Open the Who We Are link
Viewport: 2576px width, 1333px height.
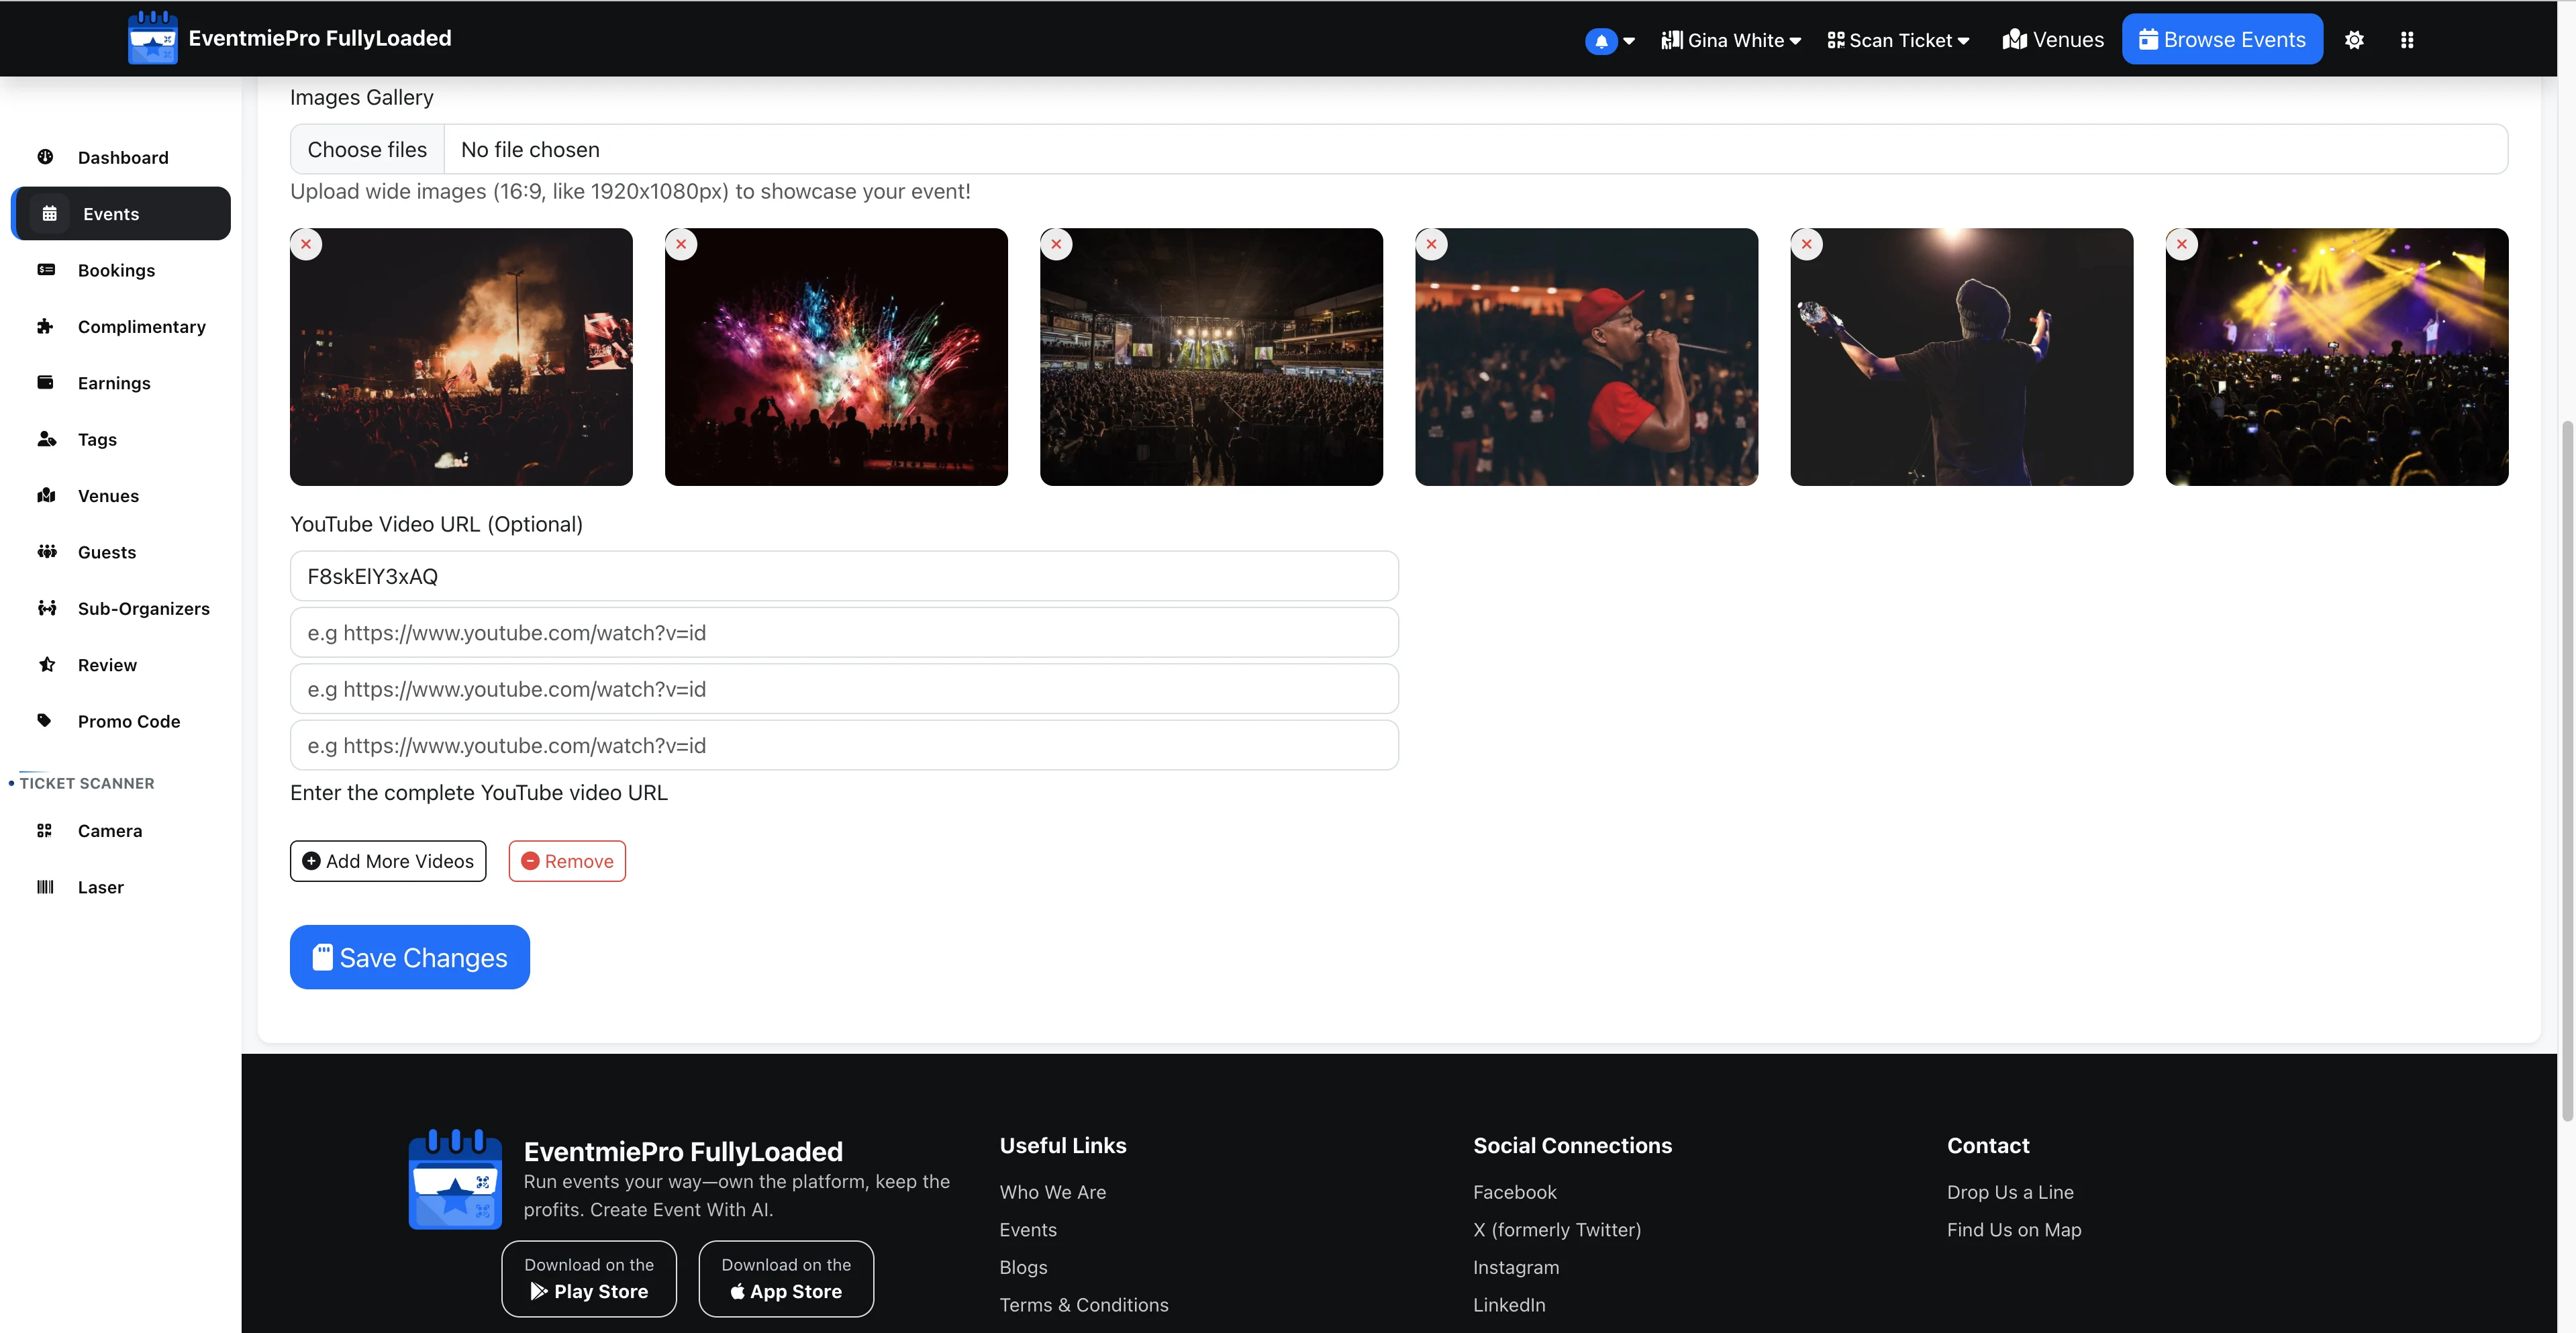point(1052,1192)
